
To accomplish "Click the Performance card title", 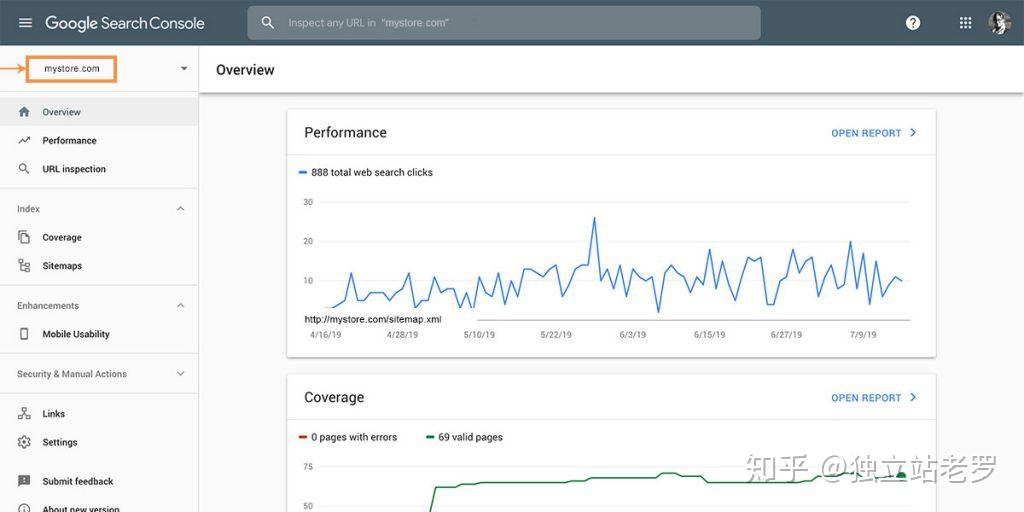I will point(345,133).
